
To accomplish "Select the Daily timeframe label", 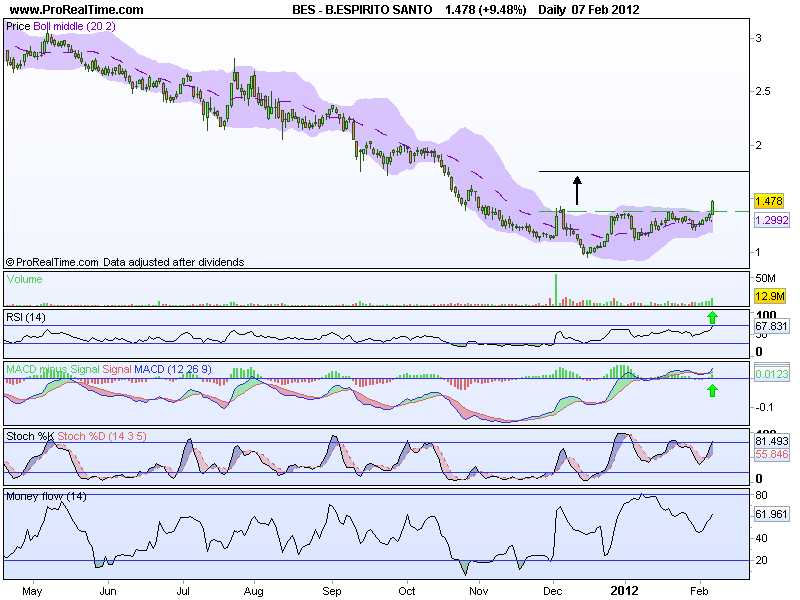I will tap(552, 10).
